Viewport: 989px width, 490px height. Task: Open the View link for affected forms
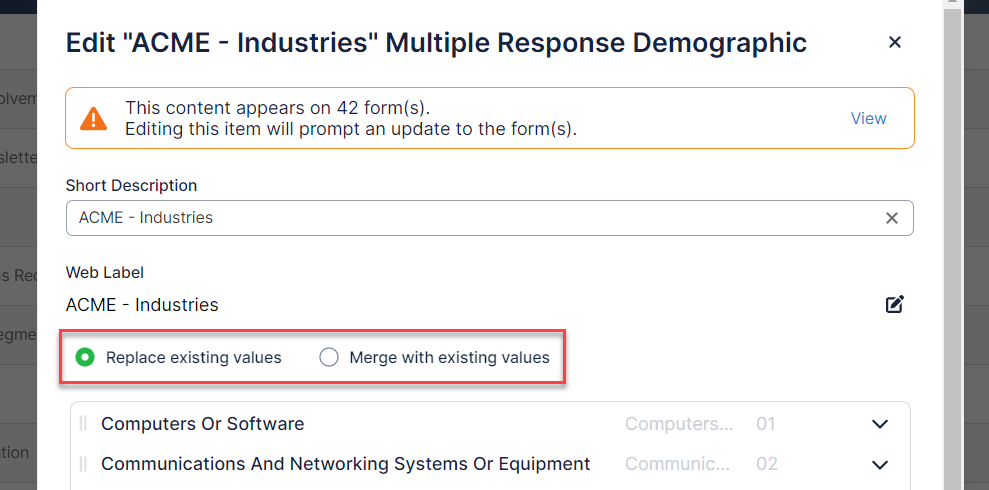coord(868,118)
